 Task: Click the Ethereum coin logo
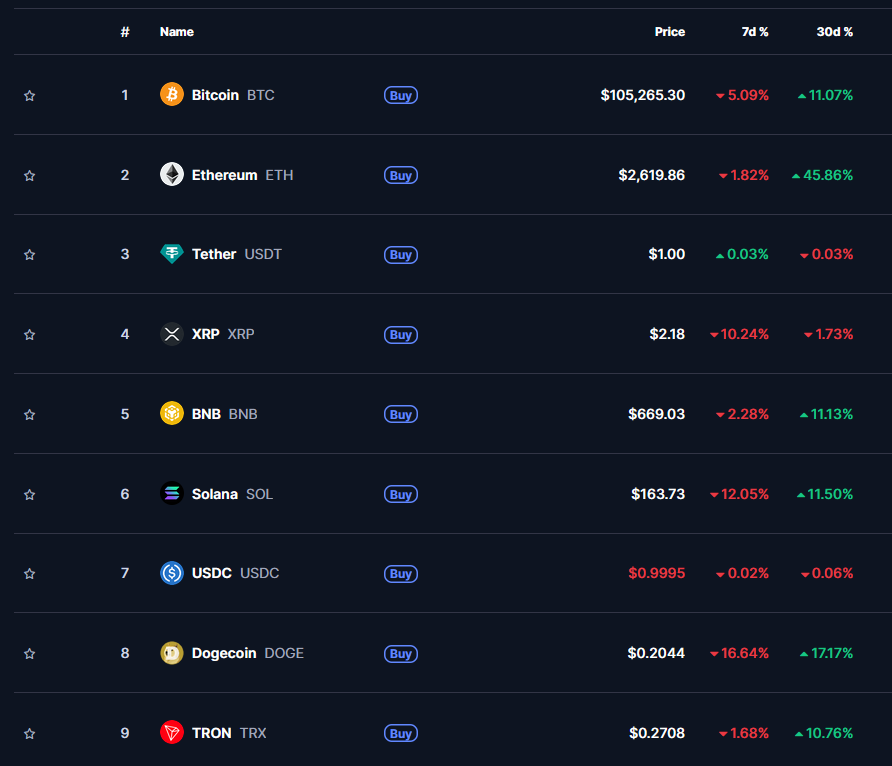point(171,175)
